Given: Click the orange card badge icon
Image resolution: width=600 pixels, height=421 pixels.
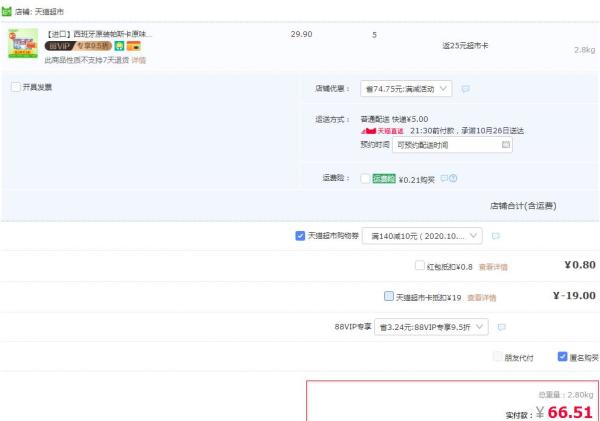Looking at the screenshot, I should click(134, 46).
